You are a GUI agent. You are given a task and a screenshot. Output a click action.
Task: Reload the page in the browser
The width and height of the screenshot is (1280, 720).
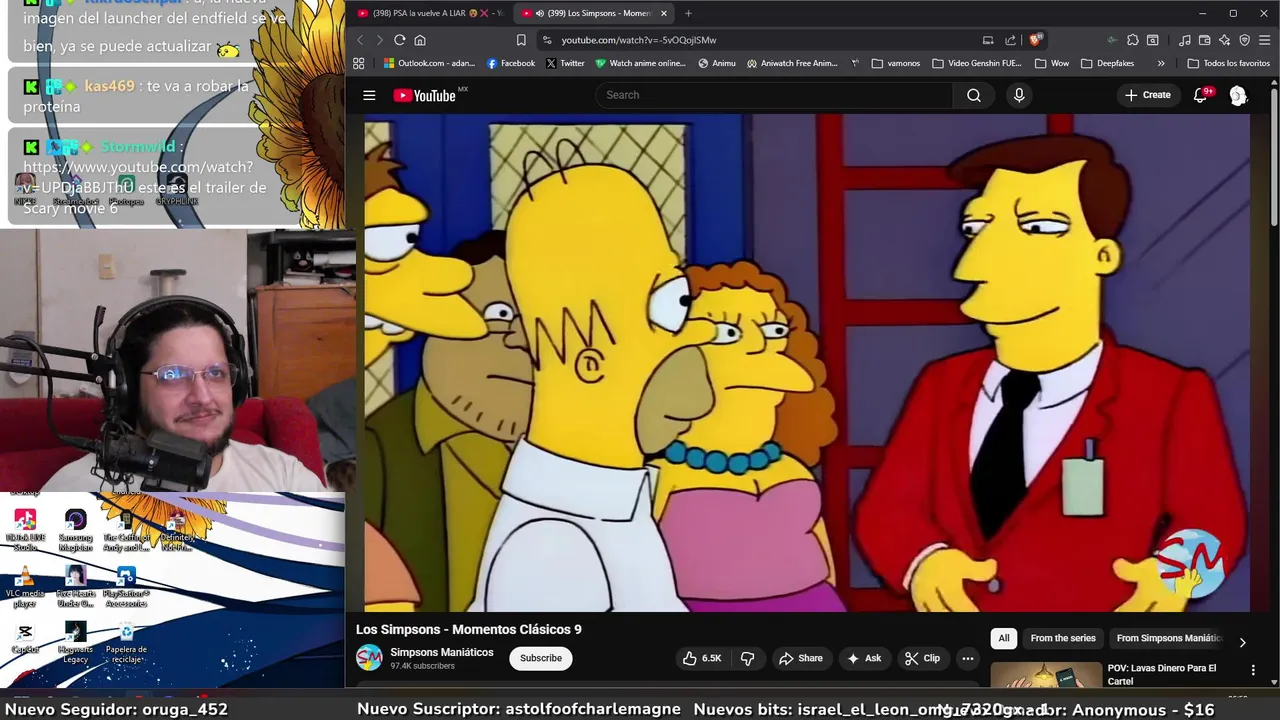pos(399,40)
